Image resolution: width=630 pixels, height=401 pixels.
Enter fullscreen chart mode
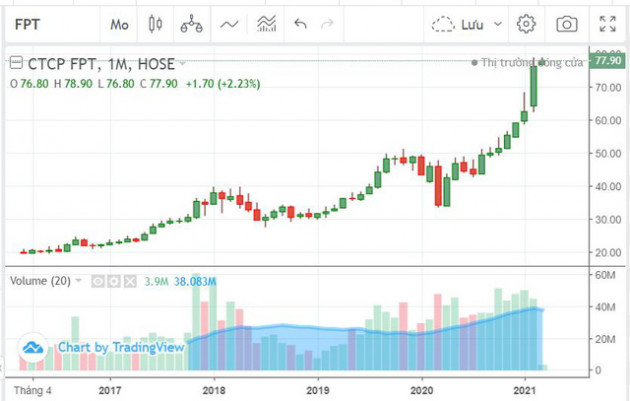(606, 23)
